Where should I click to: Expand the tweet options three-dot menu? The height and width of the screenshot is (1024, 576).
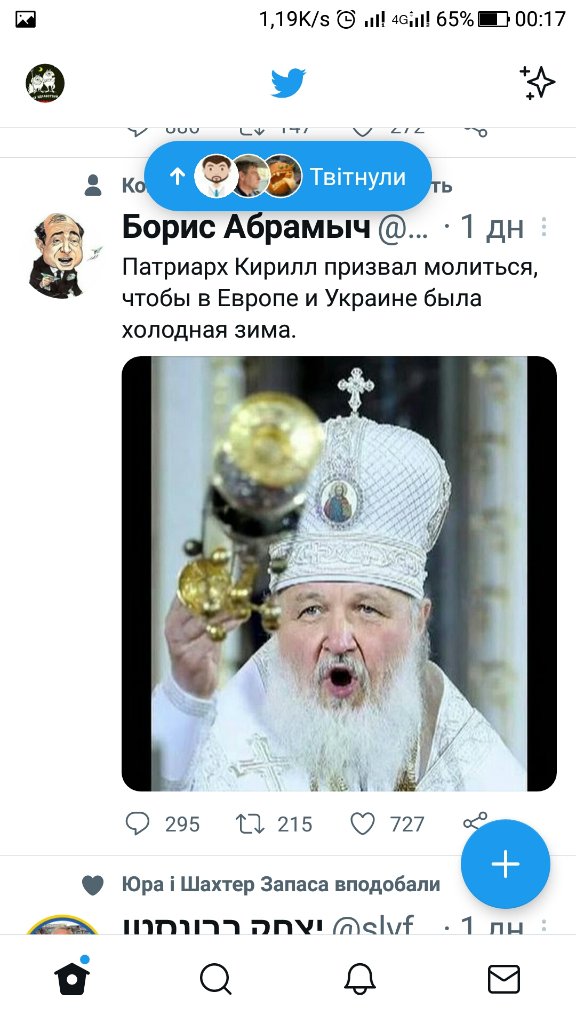click(x=544, y=227)
